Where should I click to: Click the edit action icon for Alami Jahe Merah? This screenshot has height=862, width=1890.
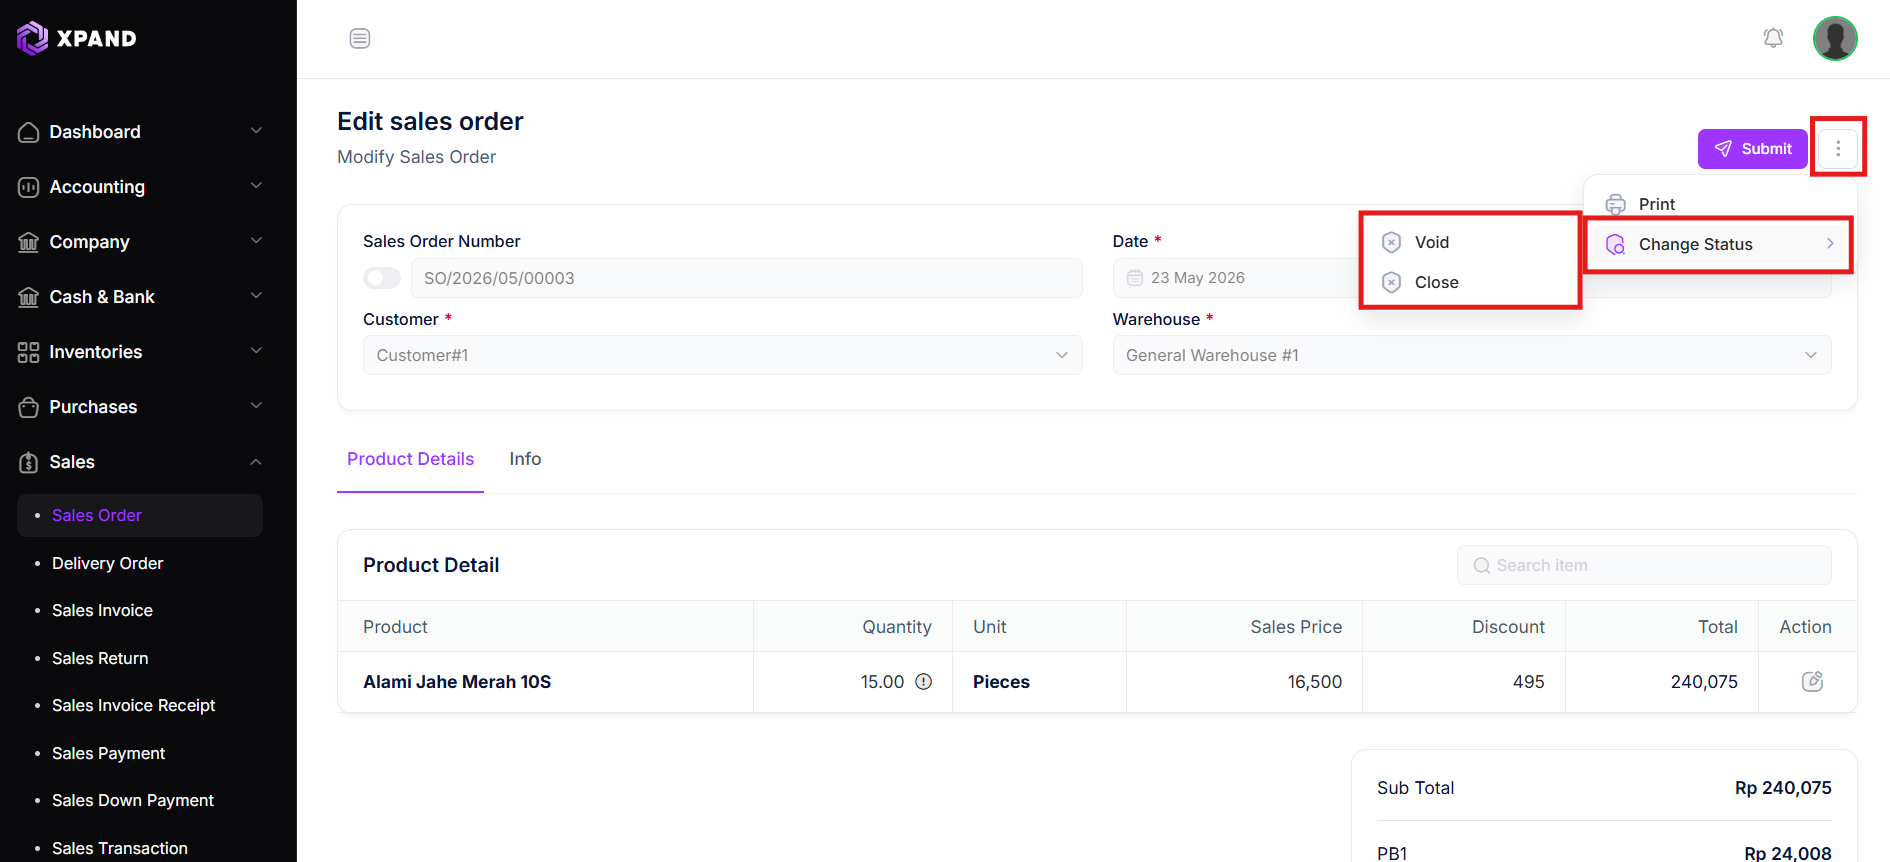coord(1812,681)
